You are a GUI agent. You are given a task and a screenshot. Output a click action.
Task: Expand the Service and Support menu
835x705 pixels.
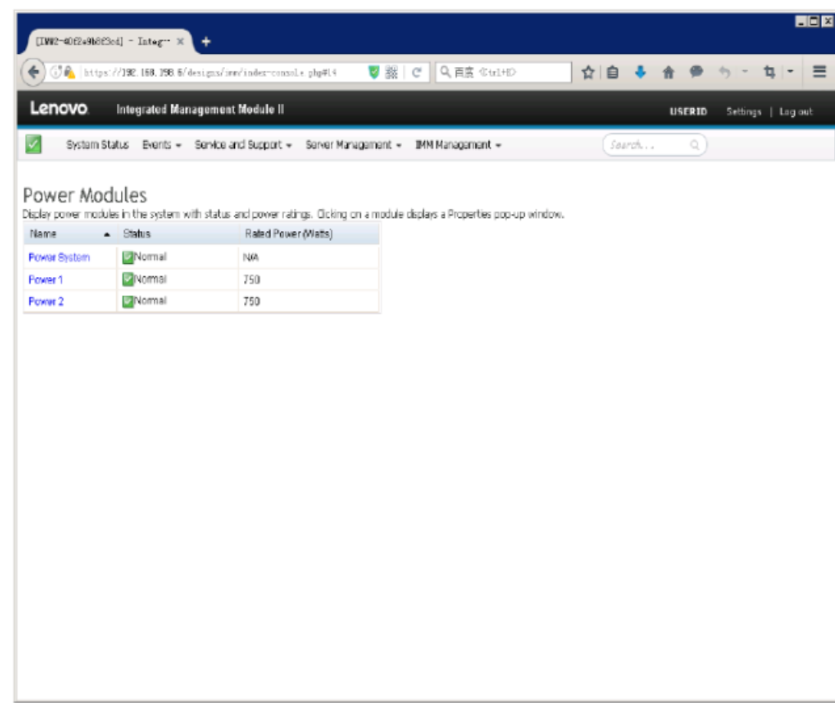[x=243, y=145]
